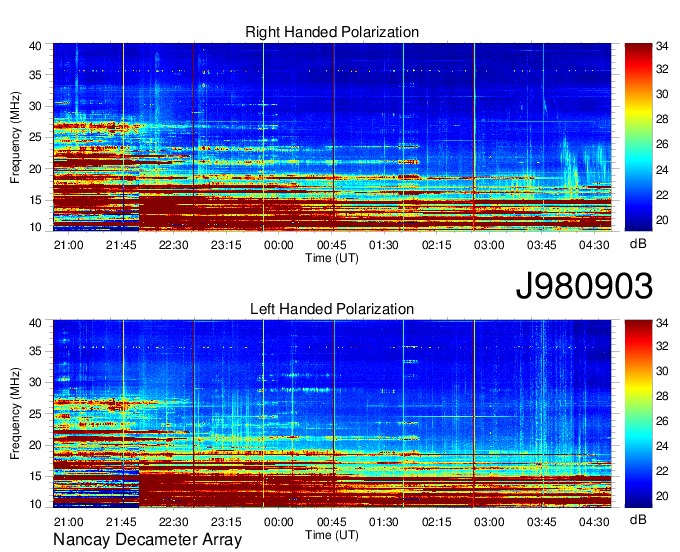Click the Right Handed Polarization title
The width and height of the screenshot is (680, 552).
332,32
